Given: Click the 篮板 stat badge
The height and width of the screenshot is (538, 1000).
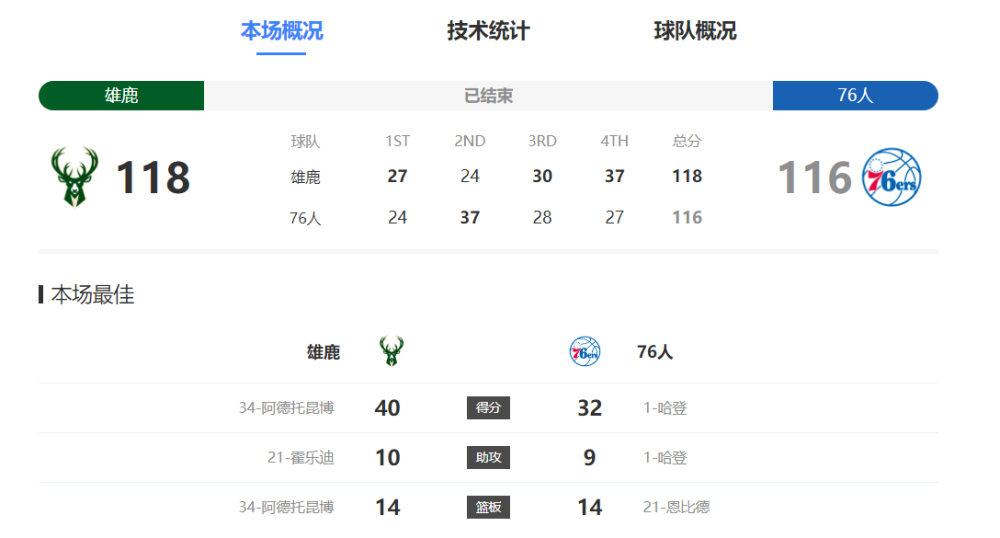Looking at the screenshot, I should pos(488,507).
